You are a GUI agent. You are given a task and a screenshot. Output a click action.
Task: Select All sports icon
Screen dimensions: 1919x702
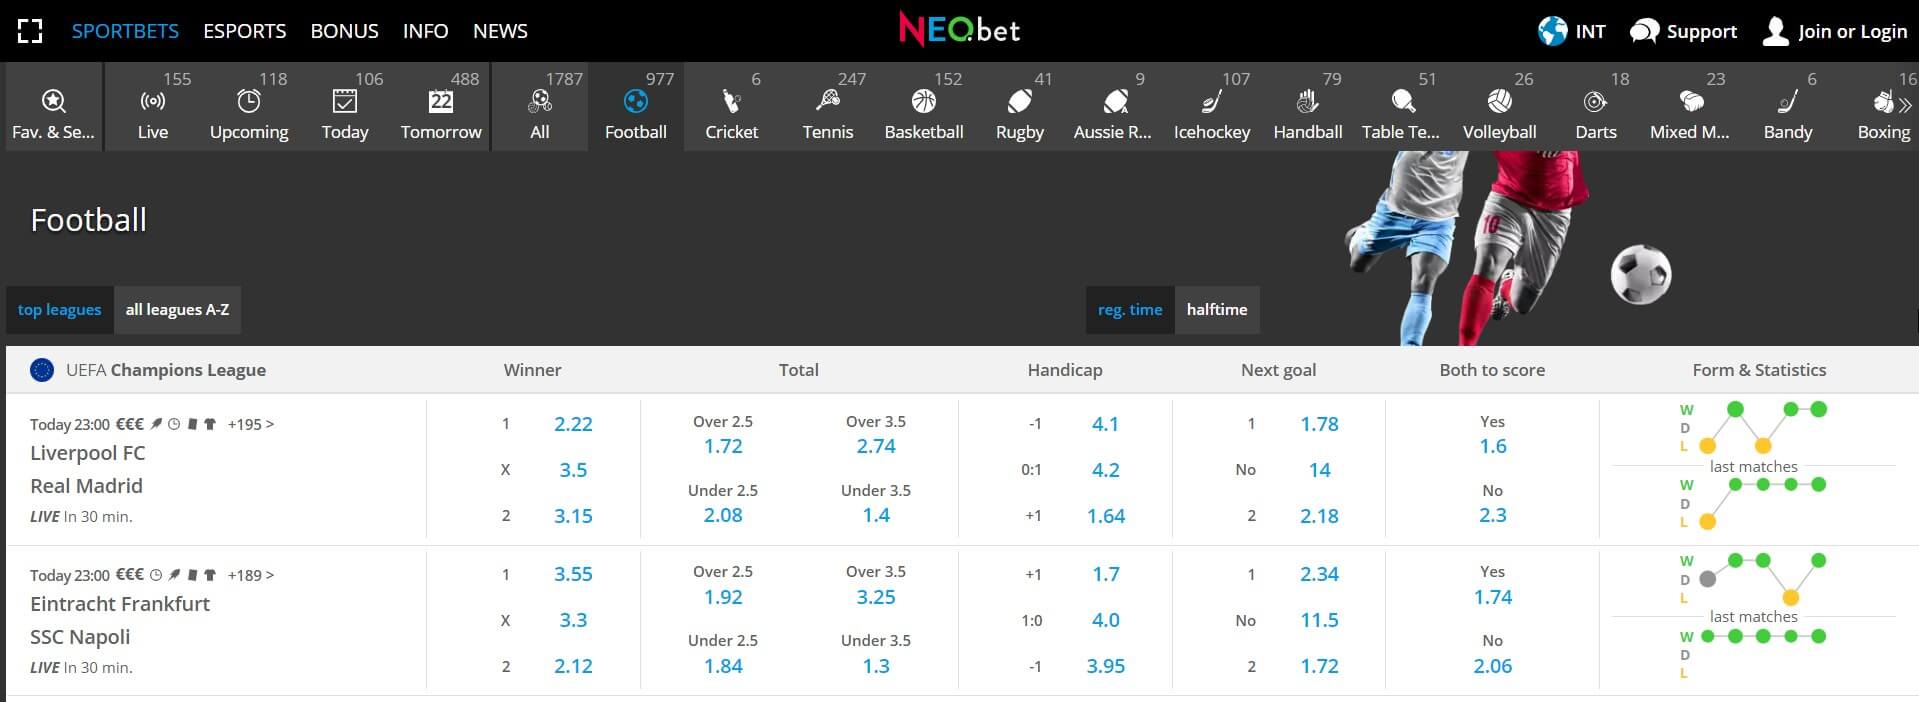click(540, 101)
